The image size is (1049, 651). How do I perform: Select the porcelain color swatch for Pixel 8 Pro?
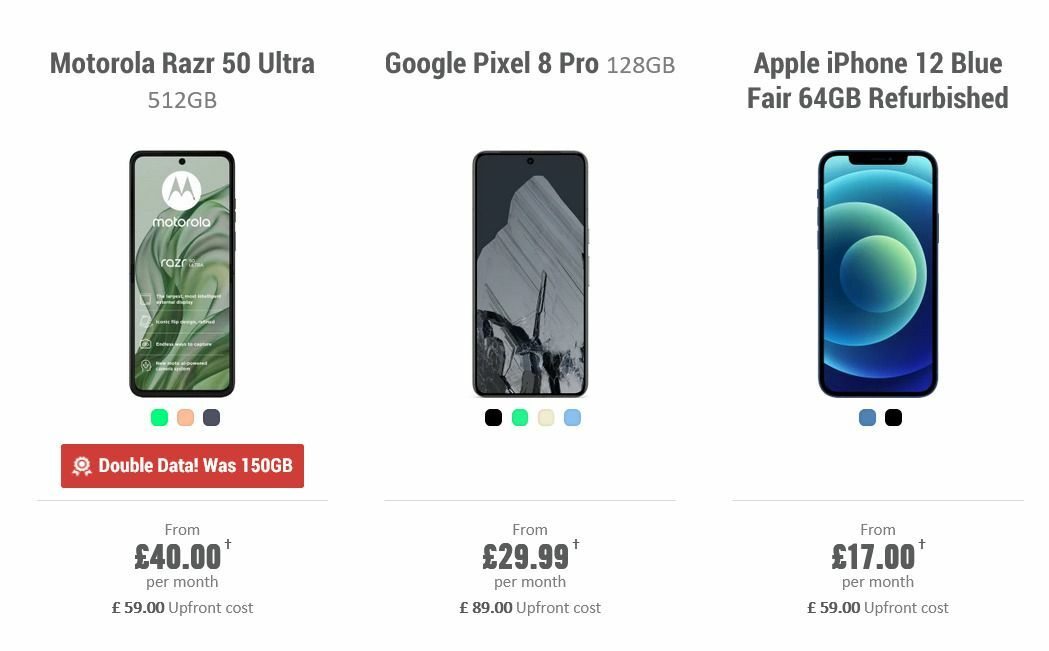(546, 417)
